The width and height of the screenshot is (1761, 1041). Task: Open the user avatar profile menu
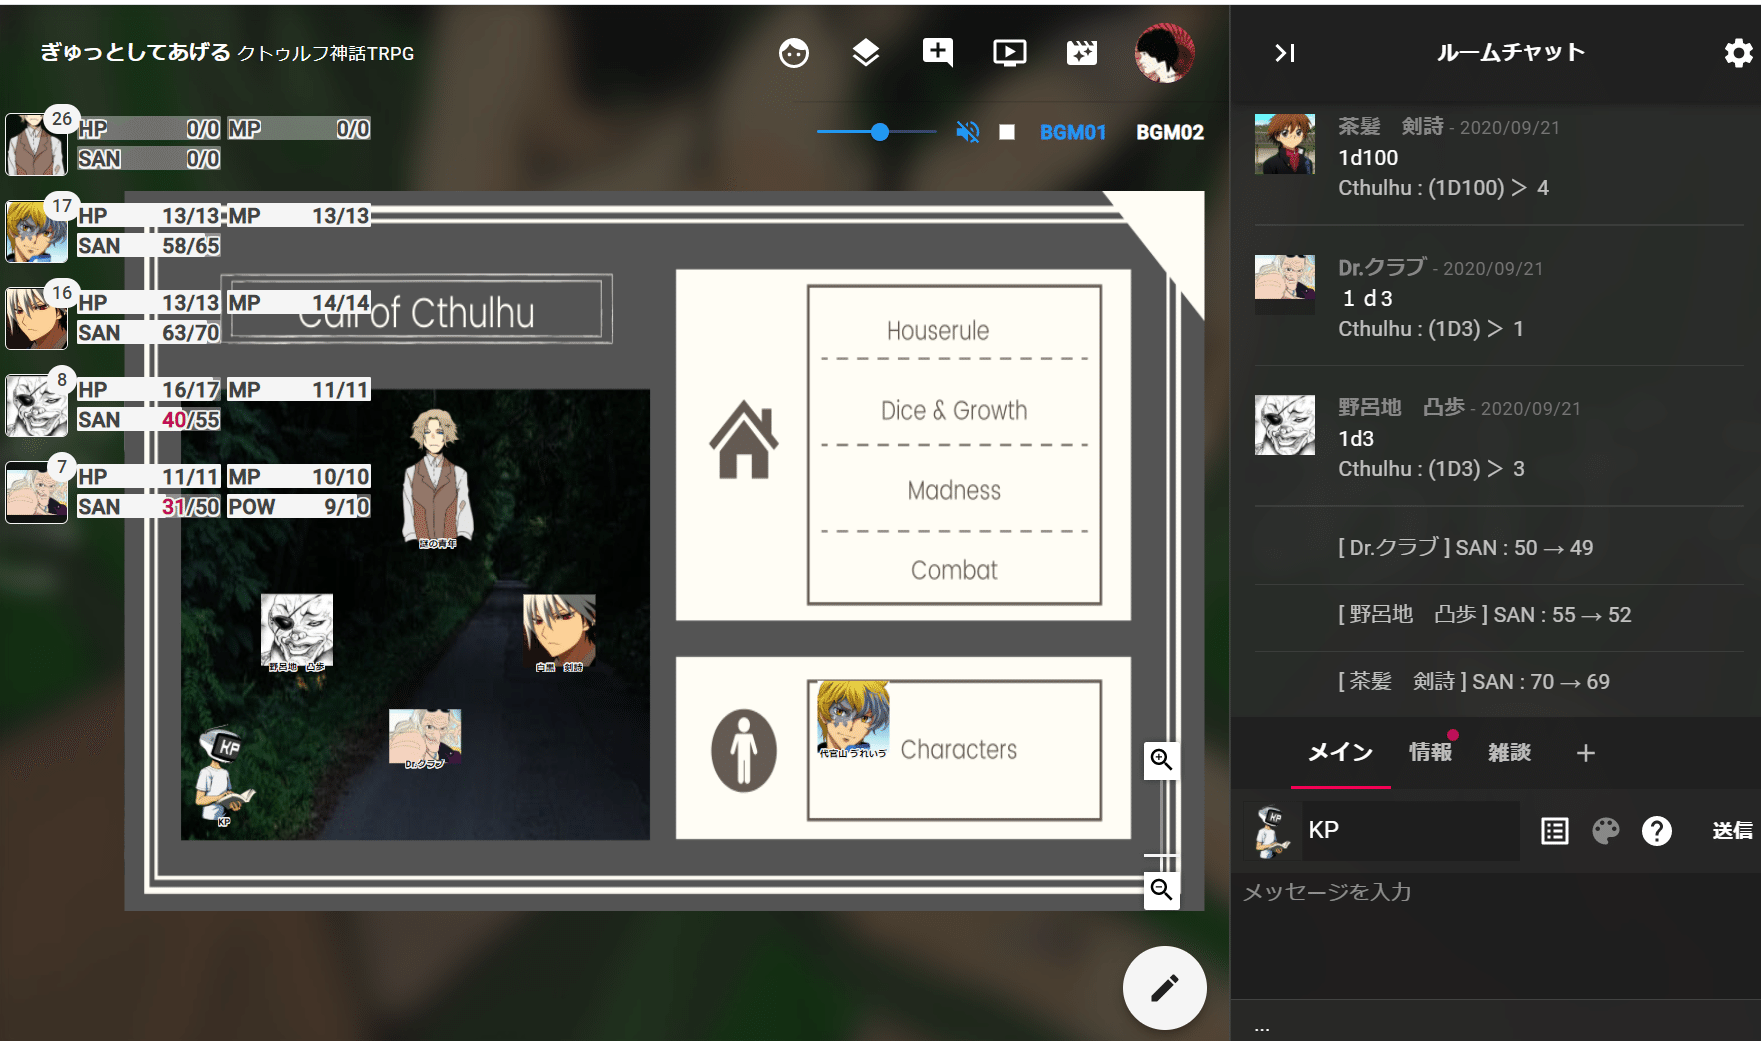point(1165,53)
